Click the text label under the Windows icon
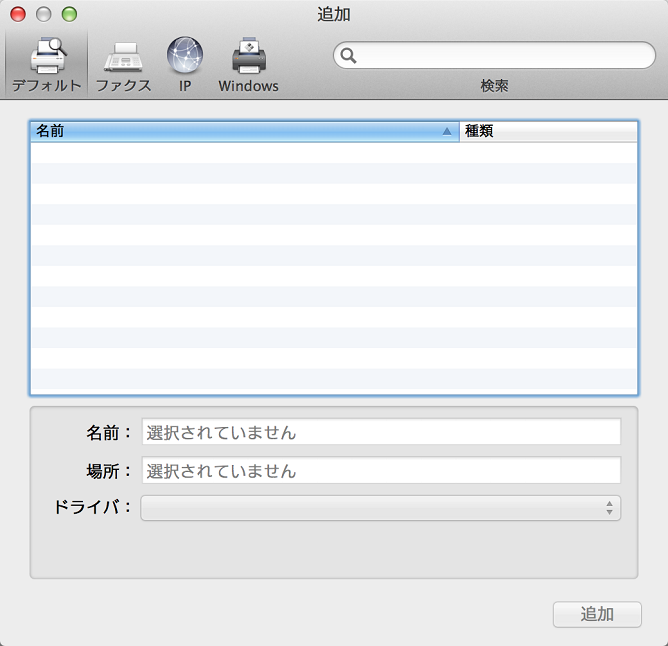This screenshot has width=668, height=646. 248,86
